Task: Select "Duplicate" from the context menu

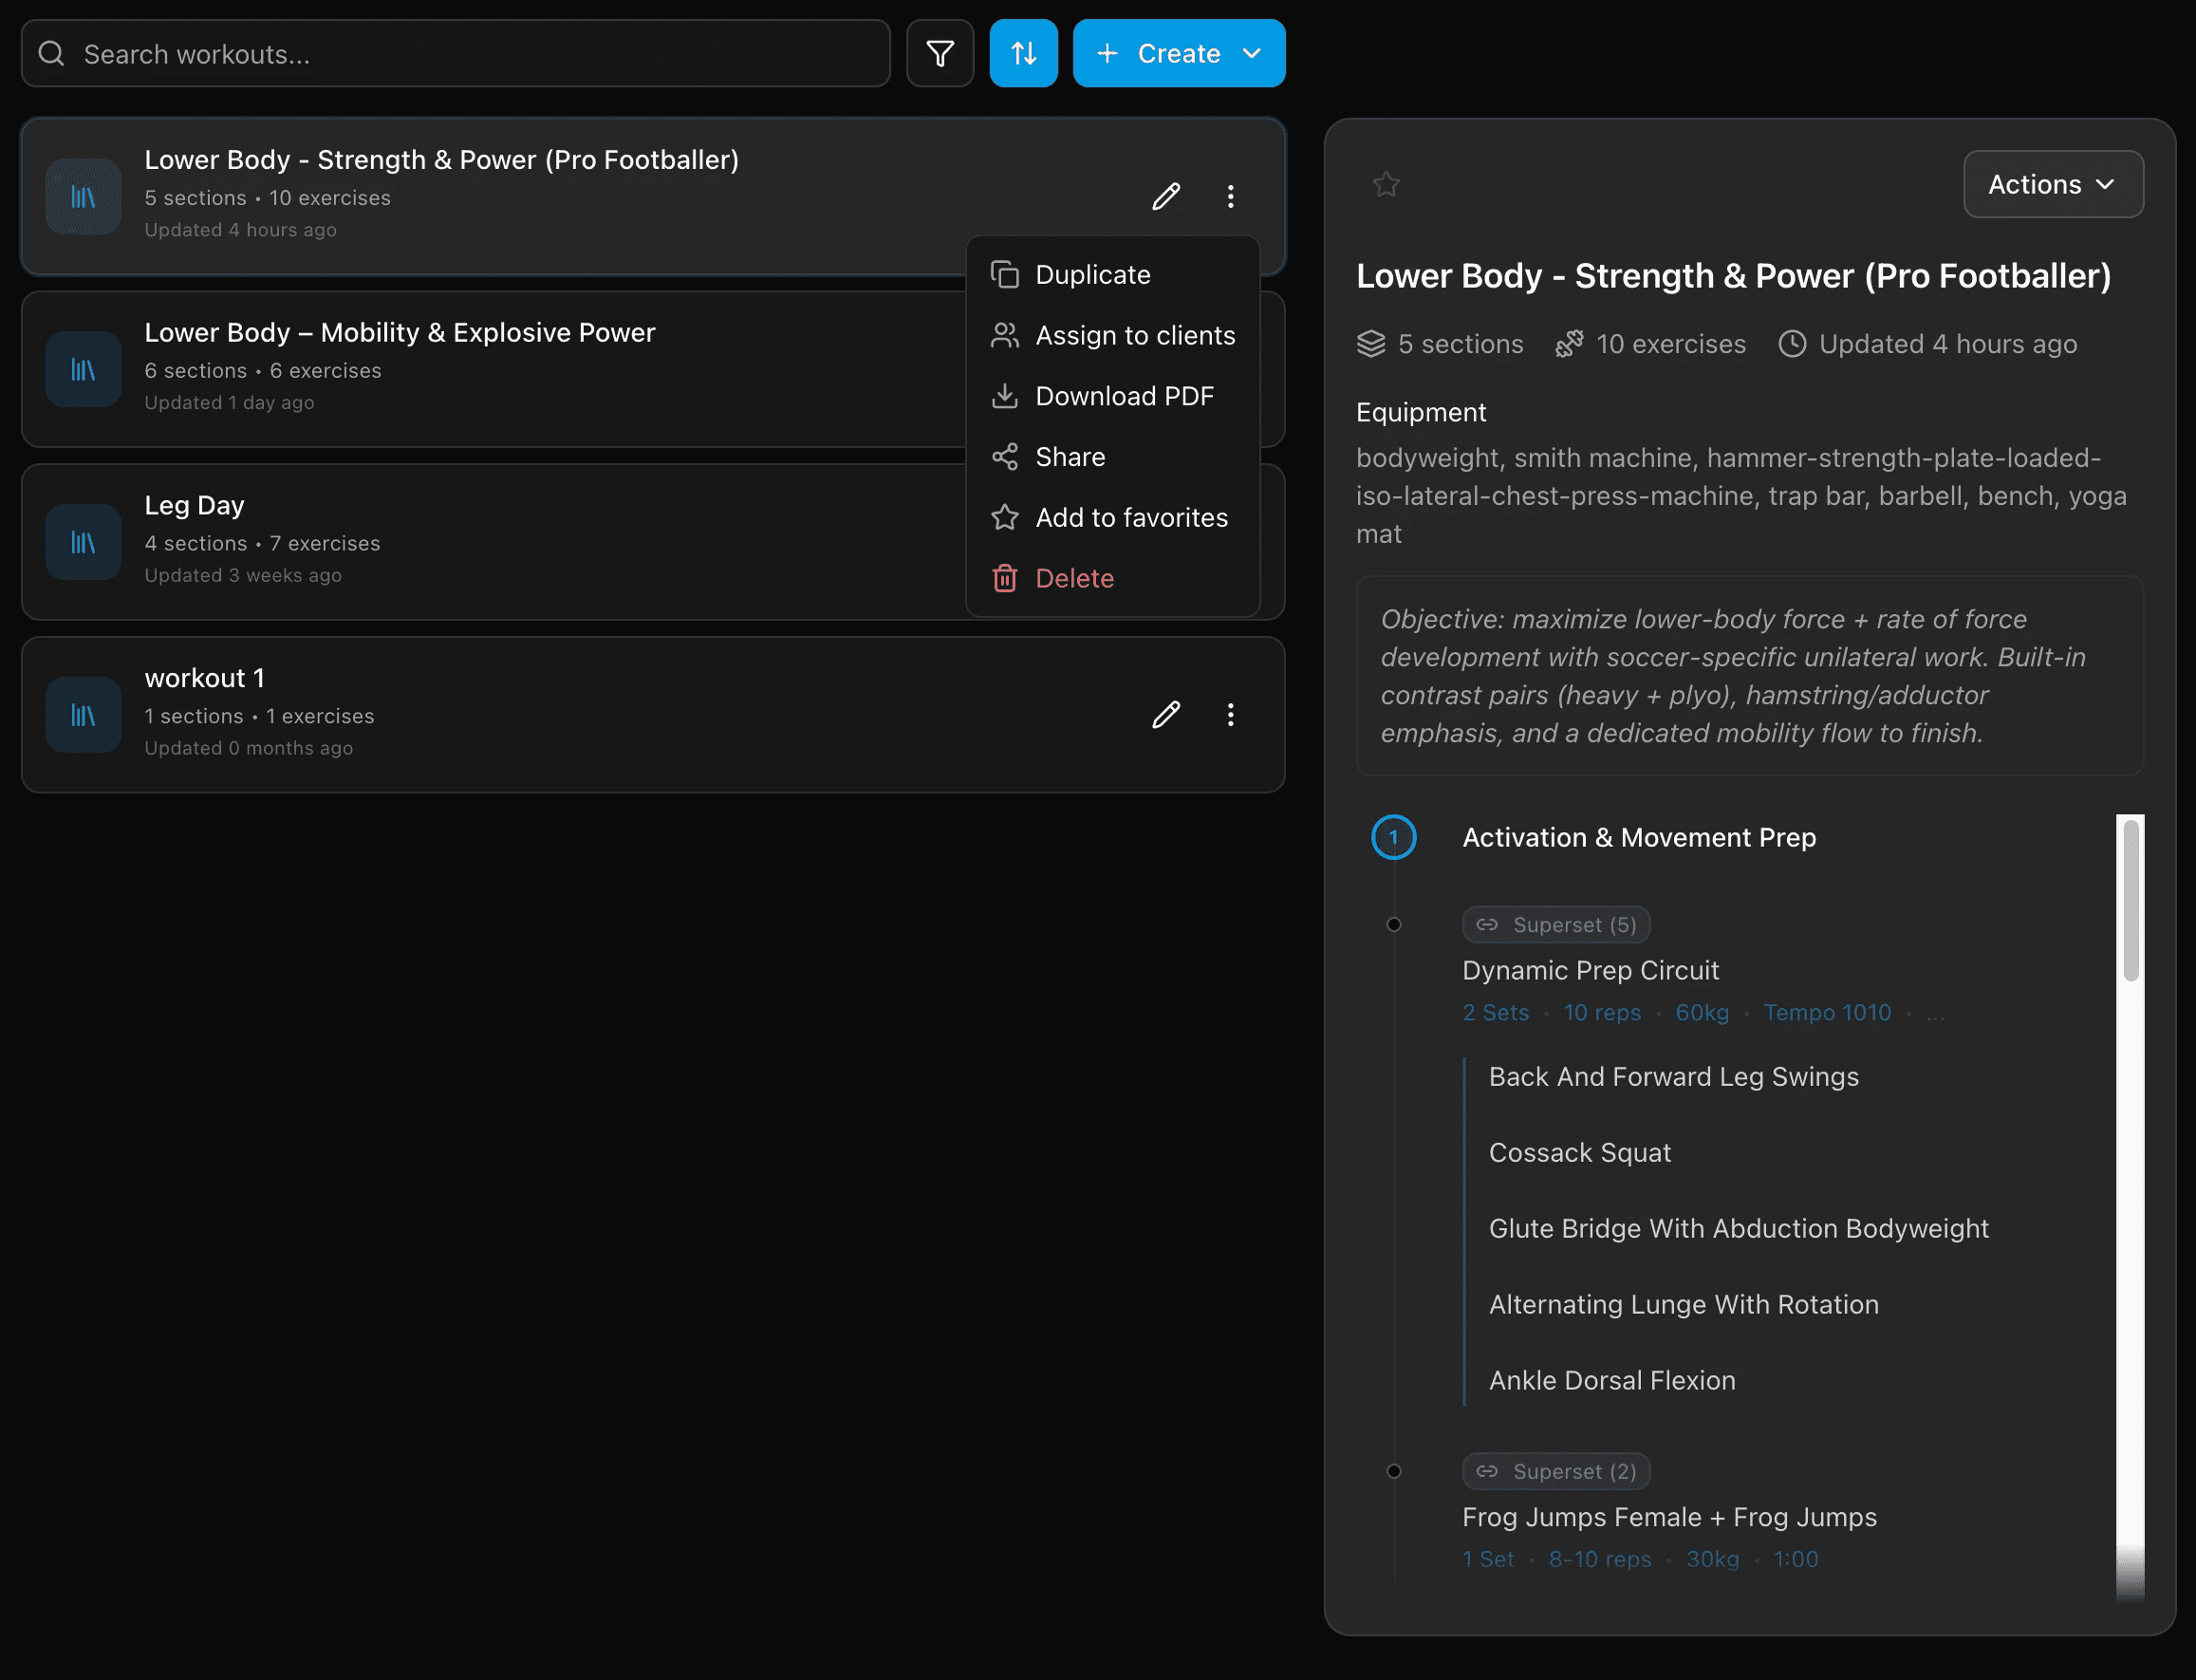Action: tap(1092, 274)
